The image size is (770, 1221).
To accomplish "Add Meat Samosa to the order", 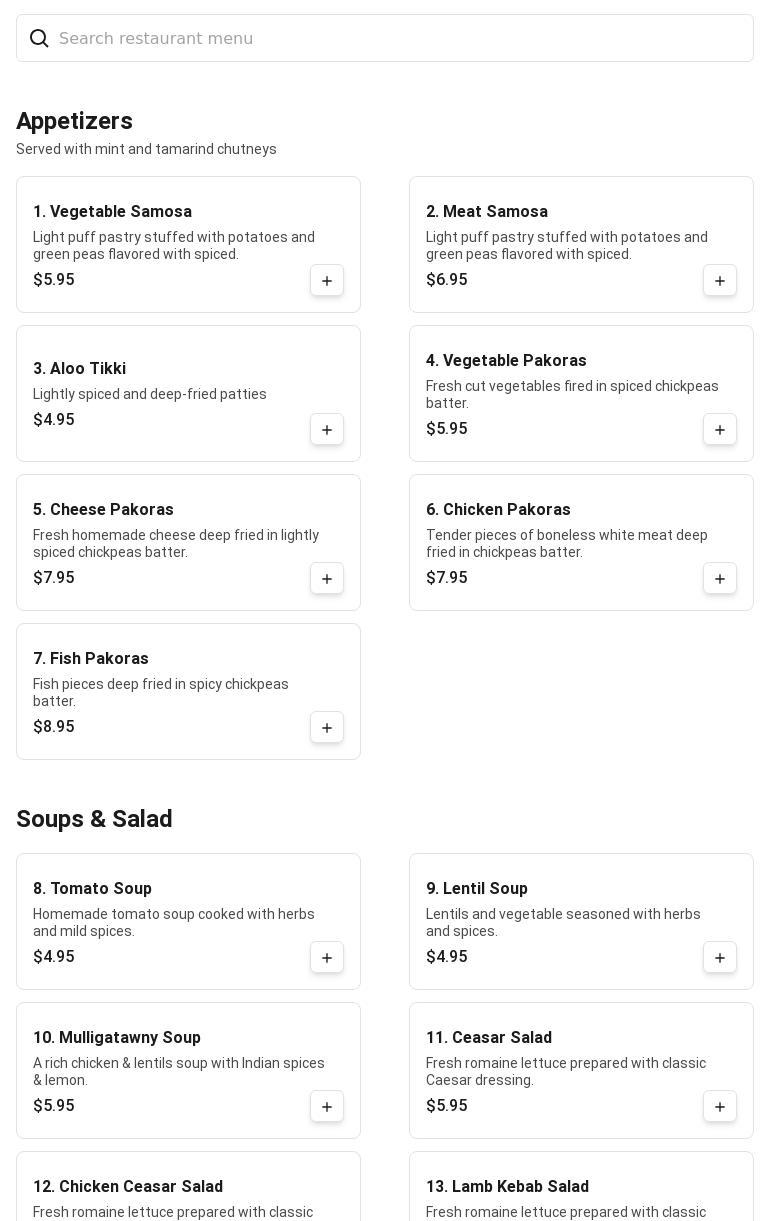I will point(720,281).
